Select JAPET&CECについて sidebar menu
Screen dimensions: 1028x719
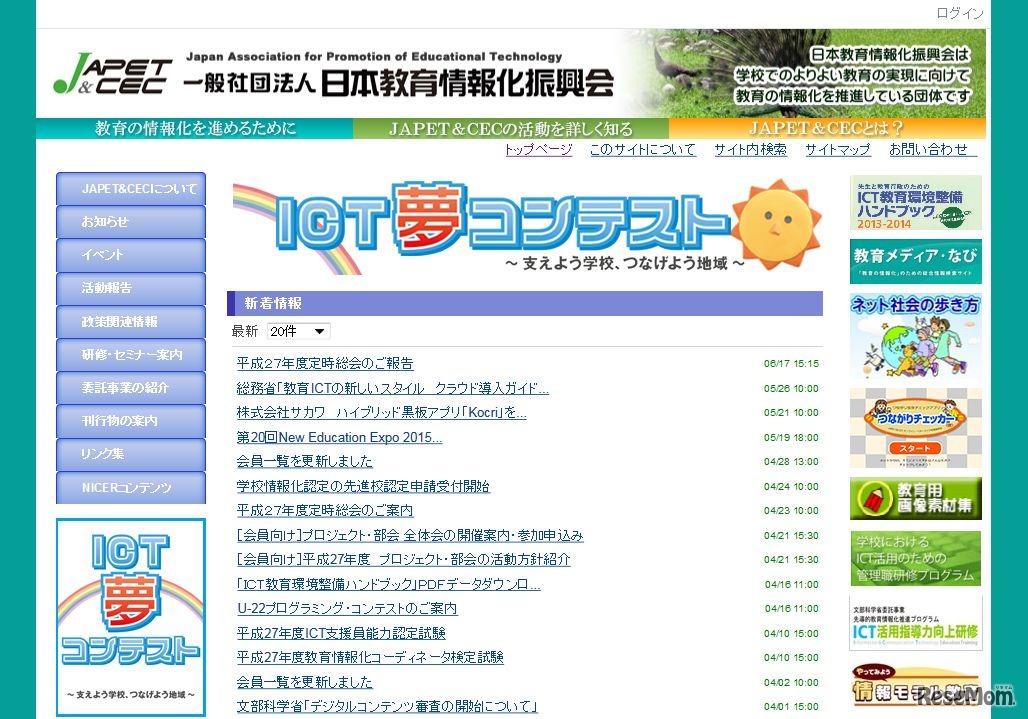click(x=131, y=189)
